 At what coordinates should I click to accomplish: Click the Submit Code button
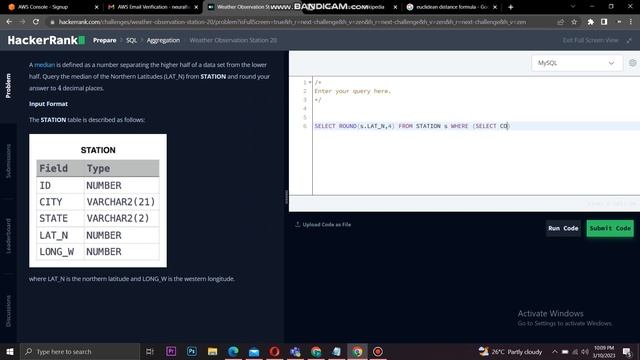pyautogui.click(x=610, y=228)
